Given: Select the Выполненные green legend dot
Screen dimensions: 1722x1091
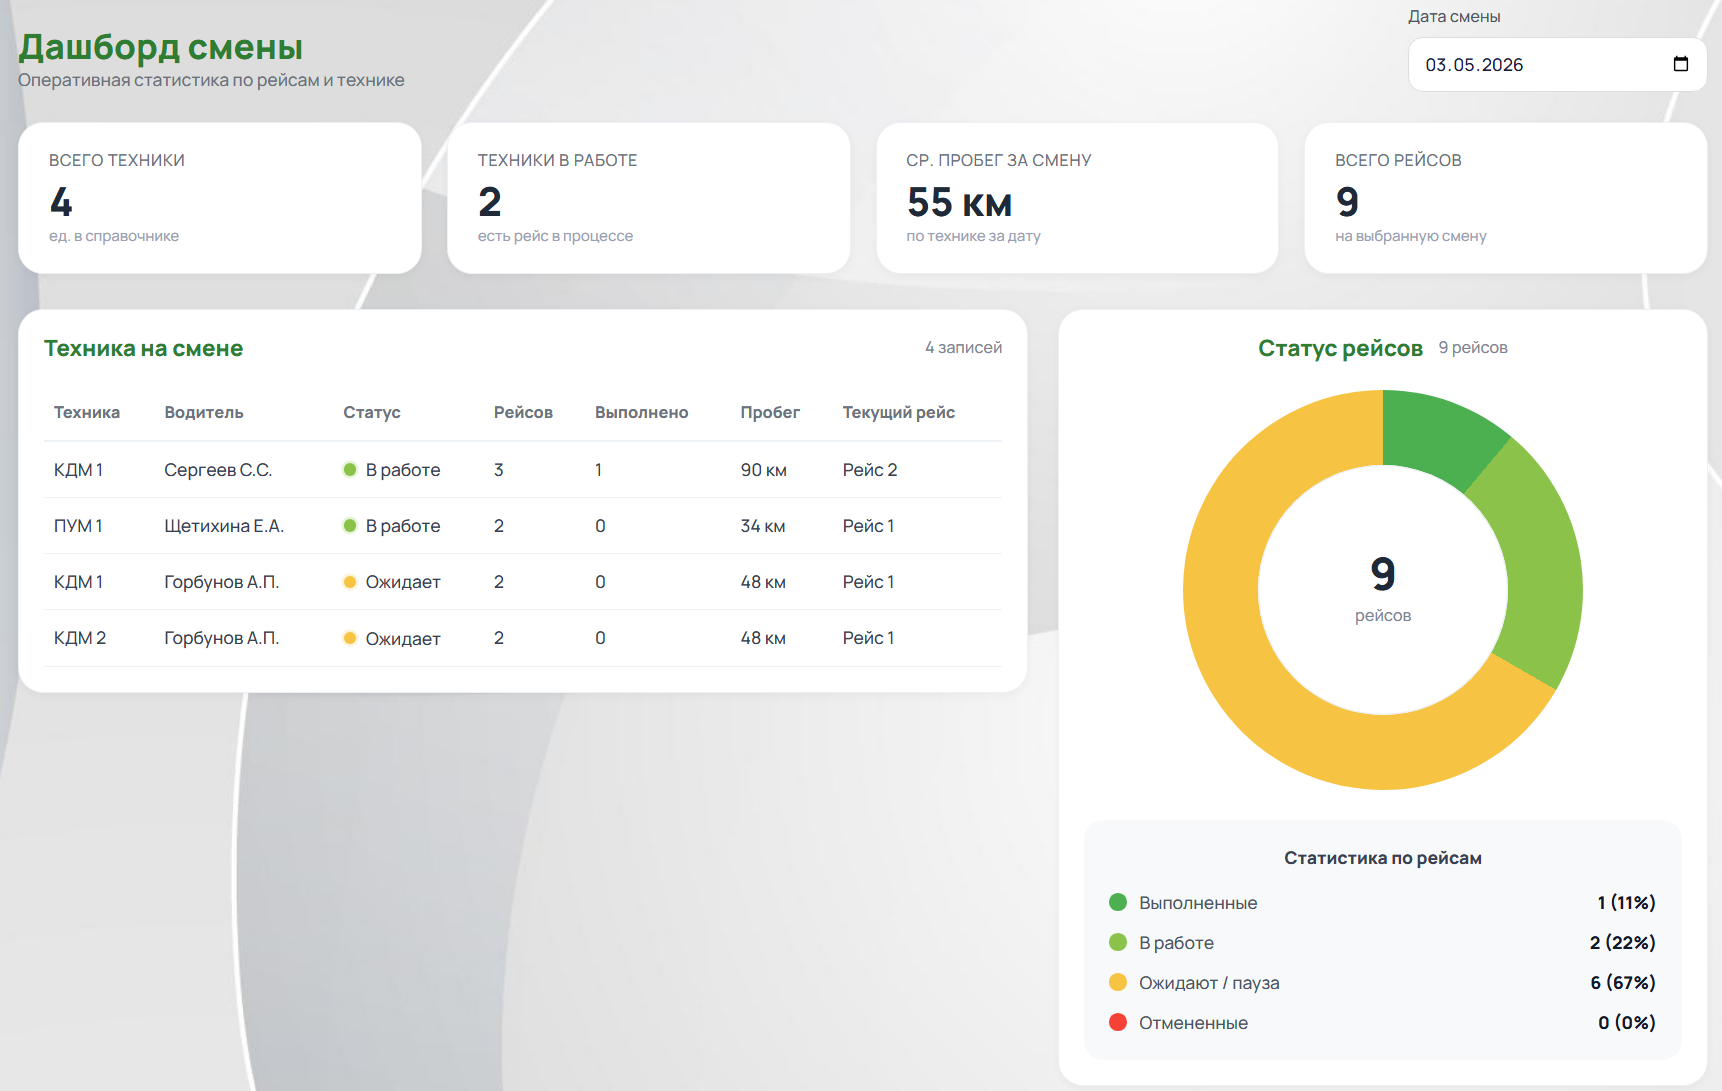Looking at the screenshot, I should coord(1118,902).
